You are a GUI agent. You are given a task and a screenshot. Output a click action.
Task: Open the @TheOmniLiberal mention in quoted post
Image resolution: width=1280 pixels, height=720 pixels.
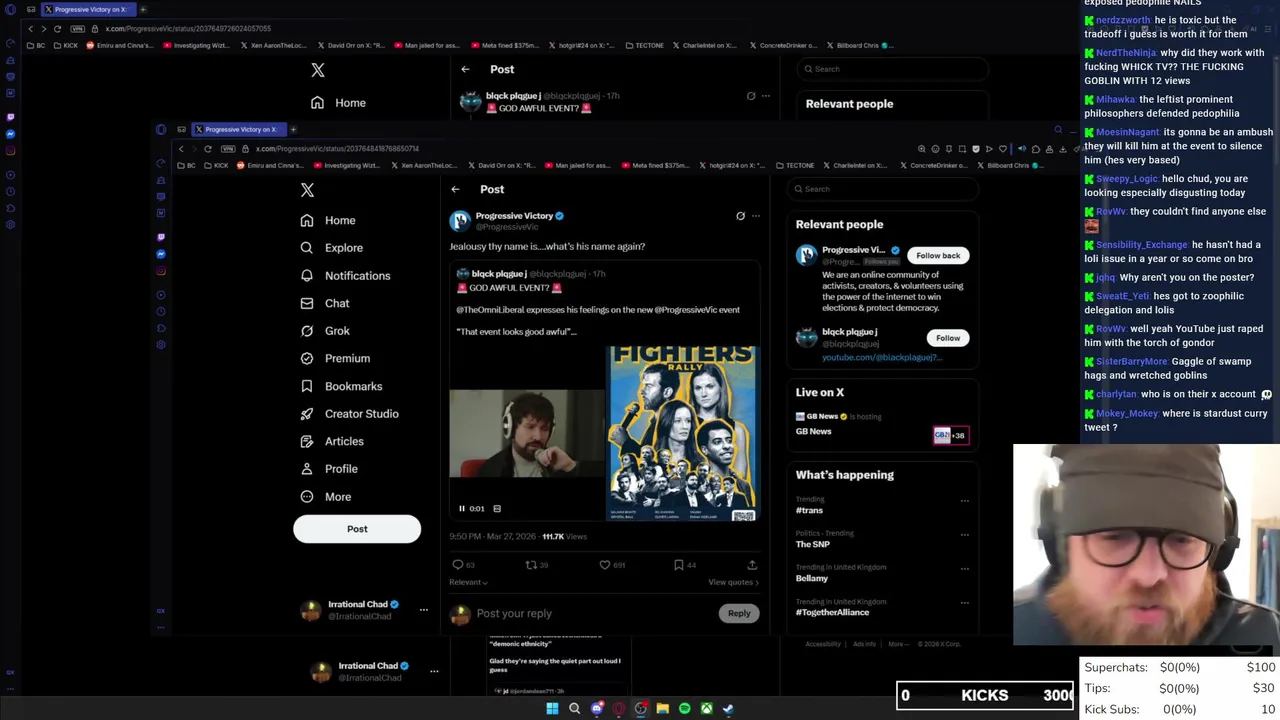(x=488, y=310)
